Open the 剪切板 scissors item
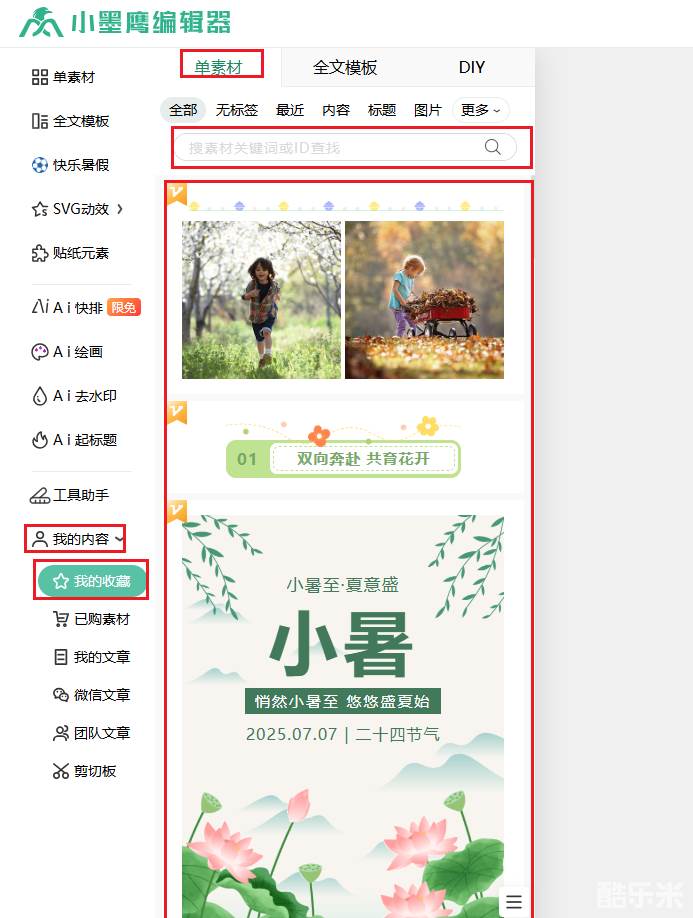 click(84, 771)
